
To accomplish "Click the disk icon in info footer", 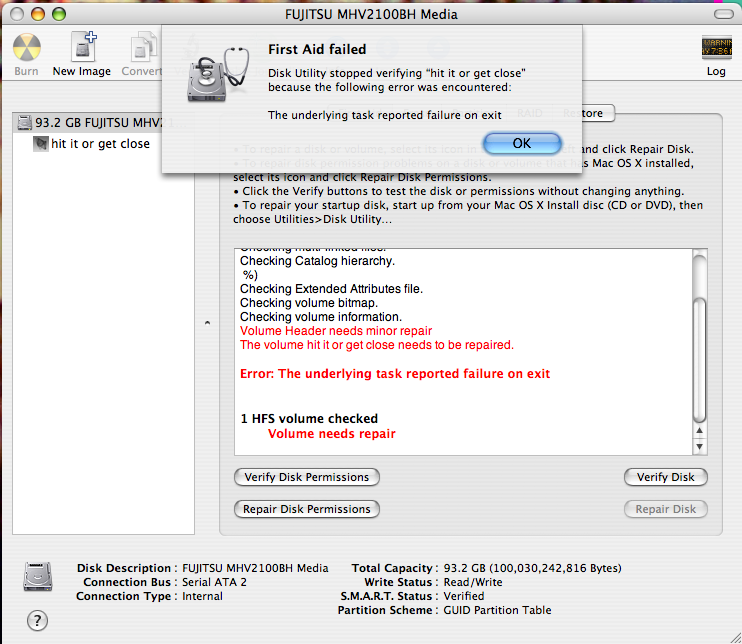I will pos(38,576).
